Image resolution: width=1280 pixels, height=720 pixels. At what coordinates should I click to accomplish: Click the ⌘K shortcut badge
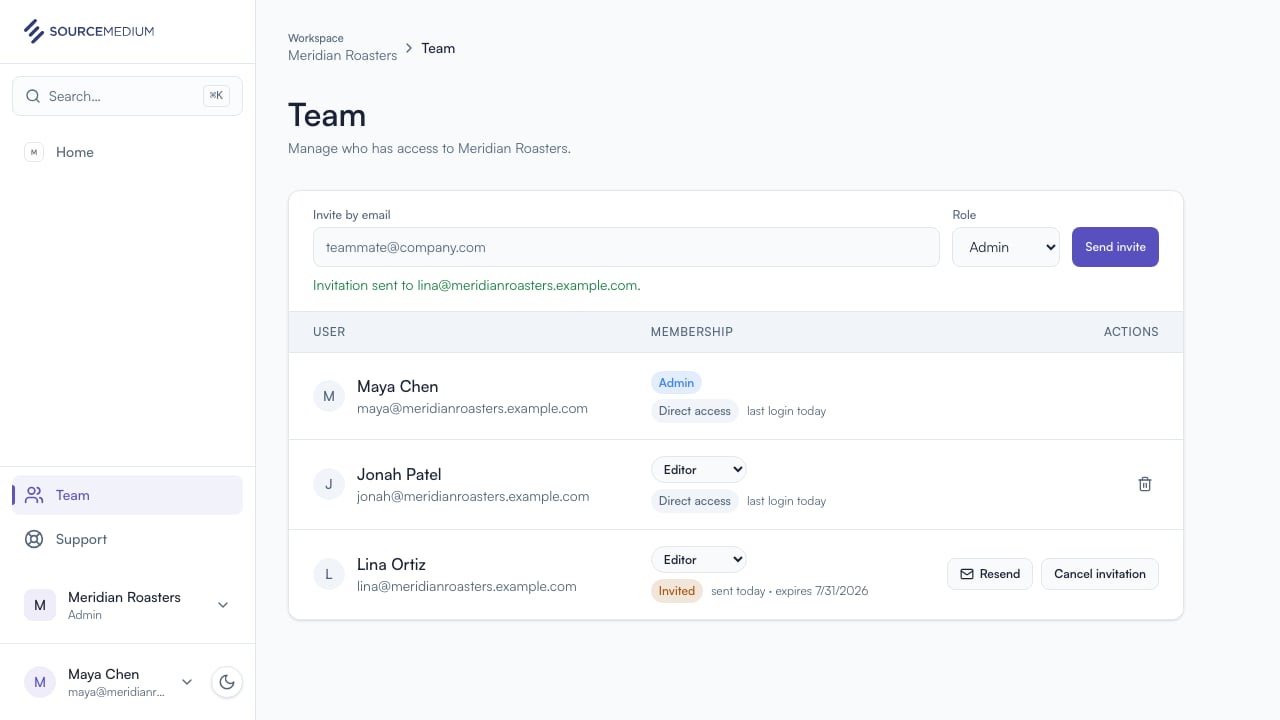(216, 96)
